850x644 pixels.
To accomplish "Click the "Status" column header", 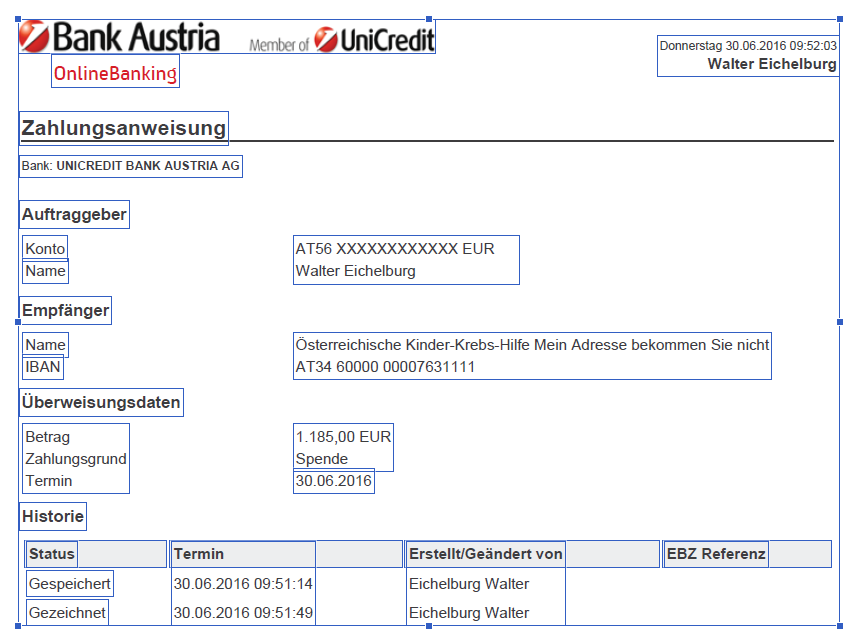I will pyautogui.click(x=51, y=553).
